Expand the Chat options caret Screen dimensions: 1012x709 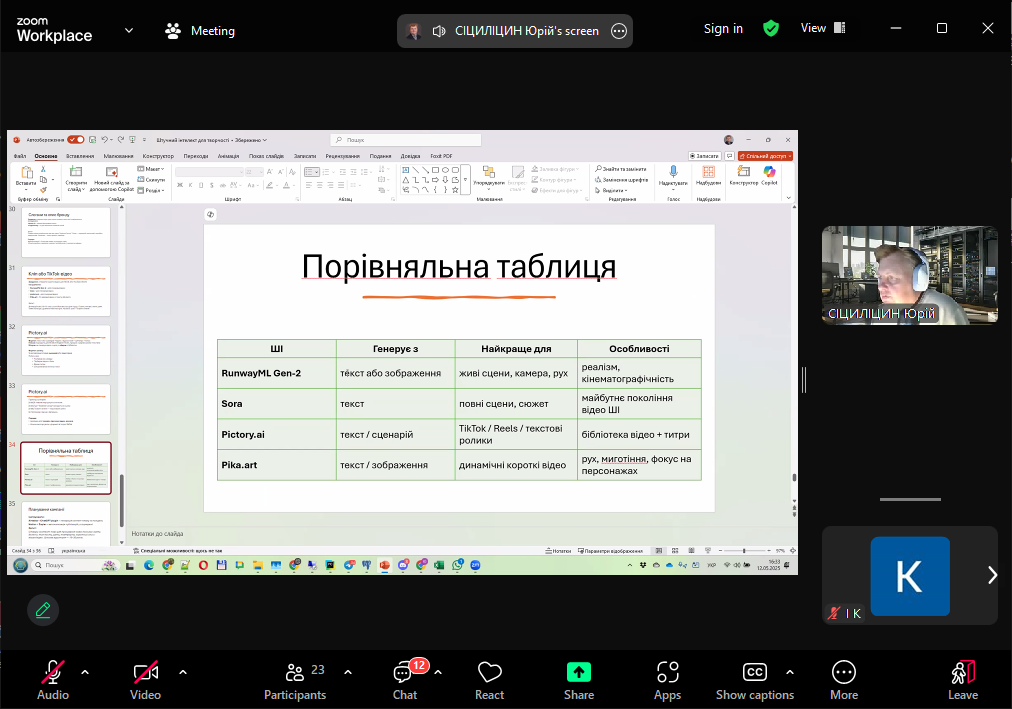[438, 672]
